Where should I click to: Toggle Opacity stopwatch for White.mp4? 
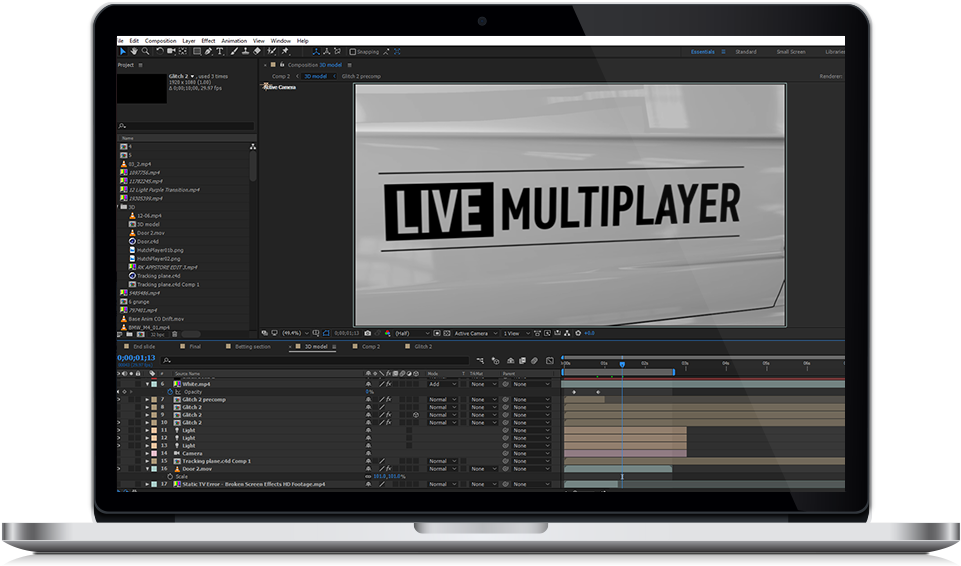pos(170,391)
